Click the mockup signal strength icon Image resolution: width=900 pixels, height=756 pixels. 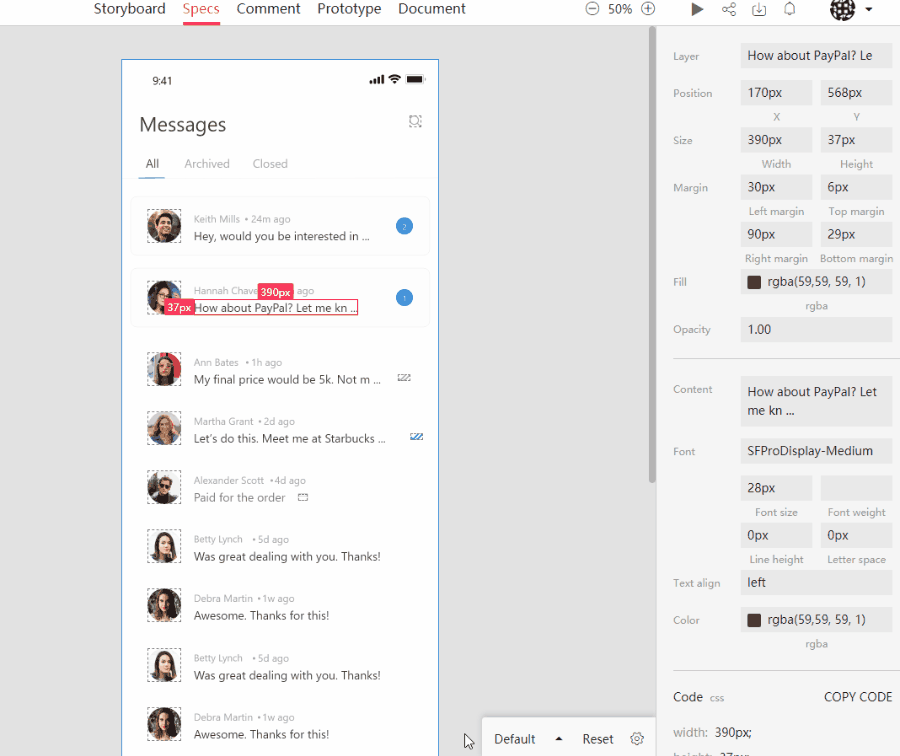coord(377,80)
